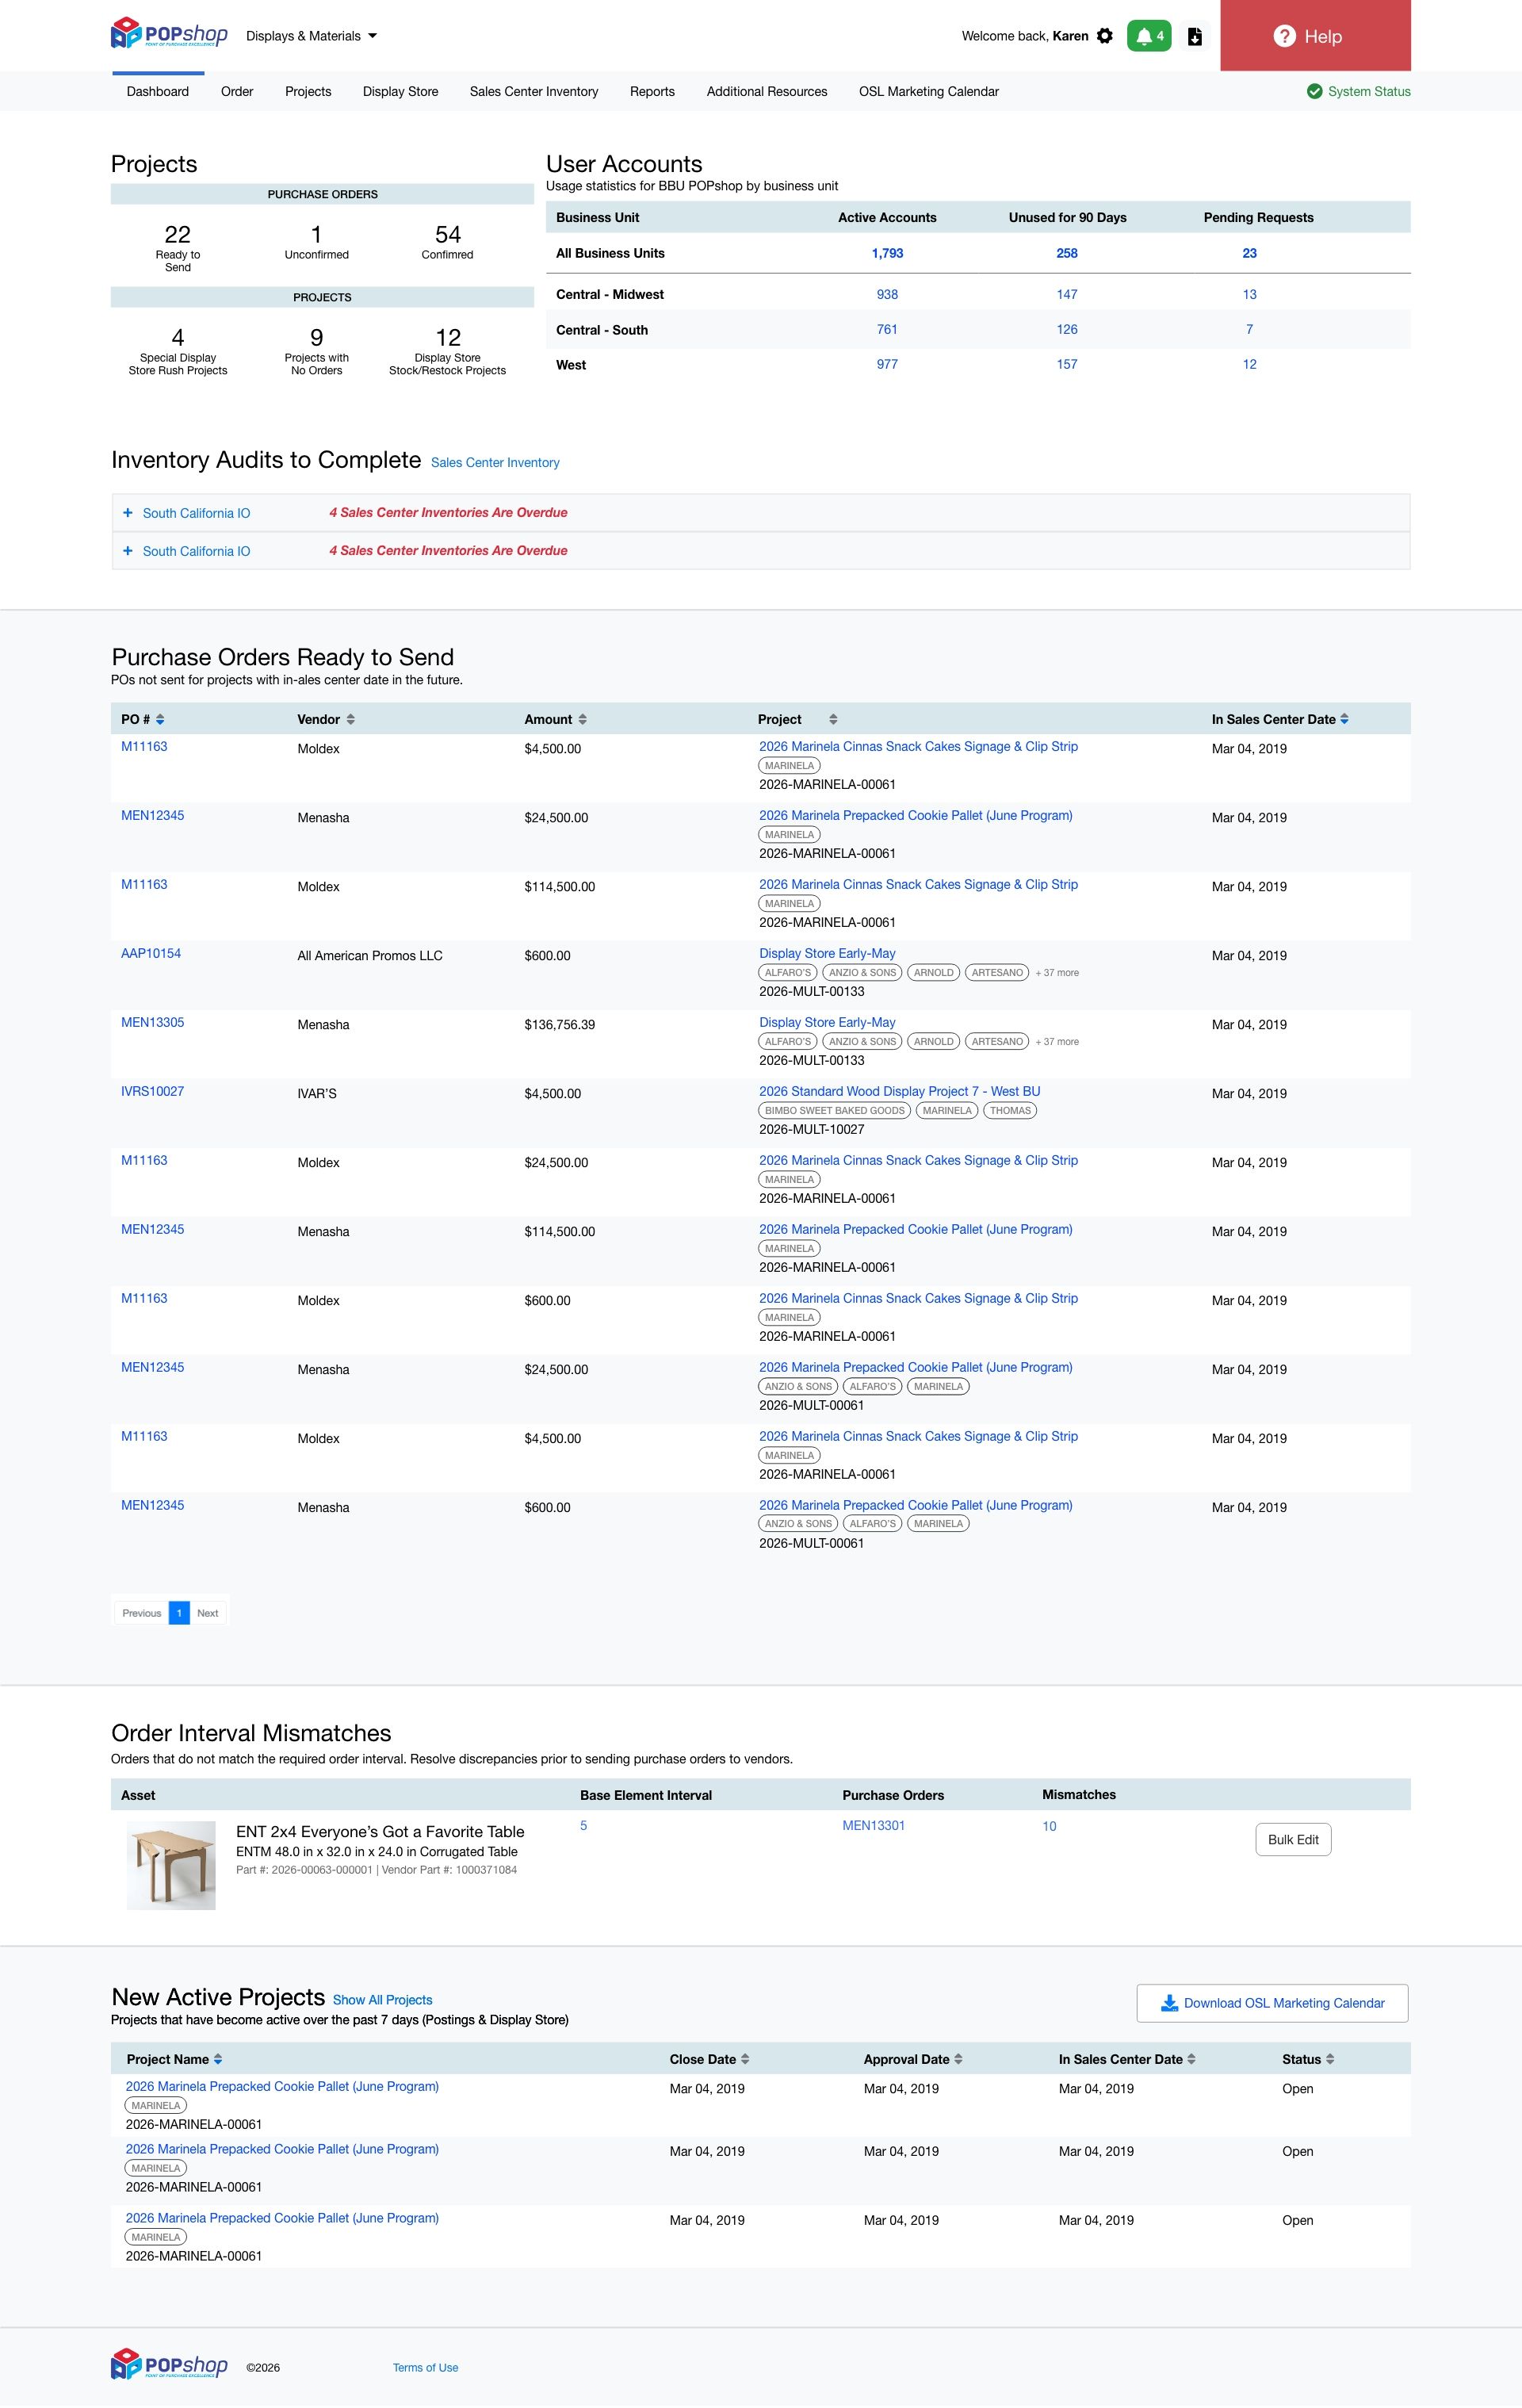The image size is (1522, 2408).
Task: Open Sales Center Inventory link beside audits heading
Action: tap(495, 462)
